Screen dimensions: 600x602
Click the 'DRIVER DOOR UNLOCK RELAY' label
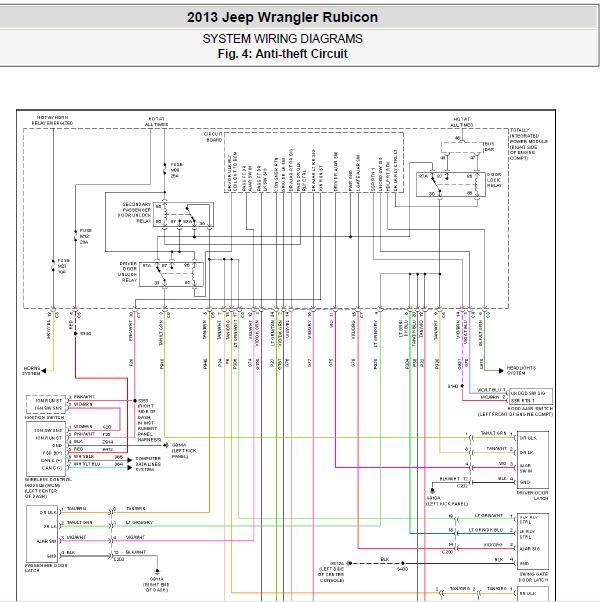tap(127, 272)
